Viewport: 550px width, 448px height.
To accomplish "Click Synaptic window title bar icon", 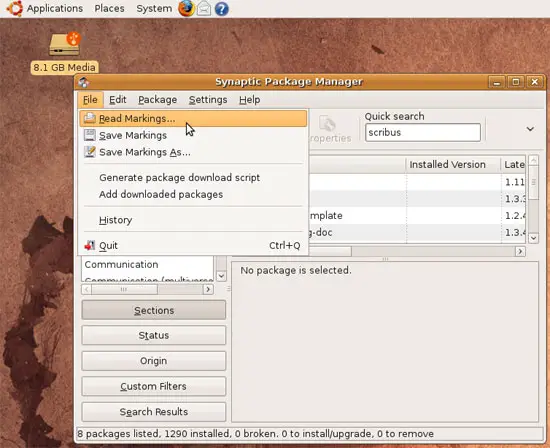I will point(83,82).
